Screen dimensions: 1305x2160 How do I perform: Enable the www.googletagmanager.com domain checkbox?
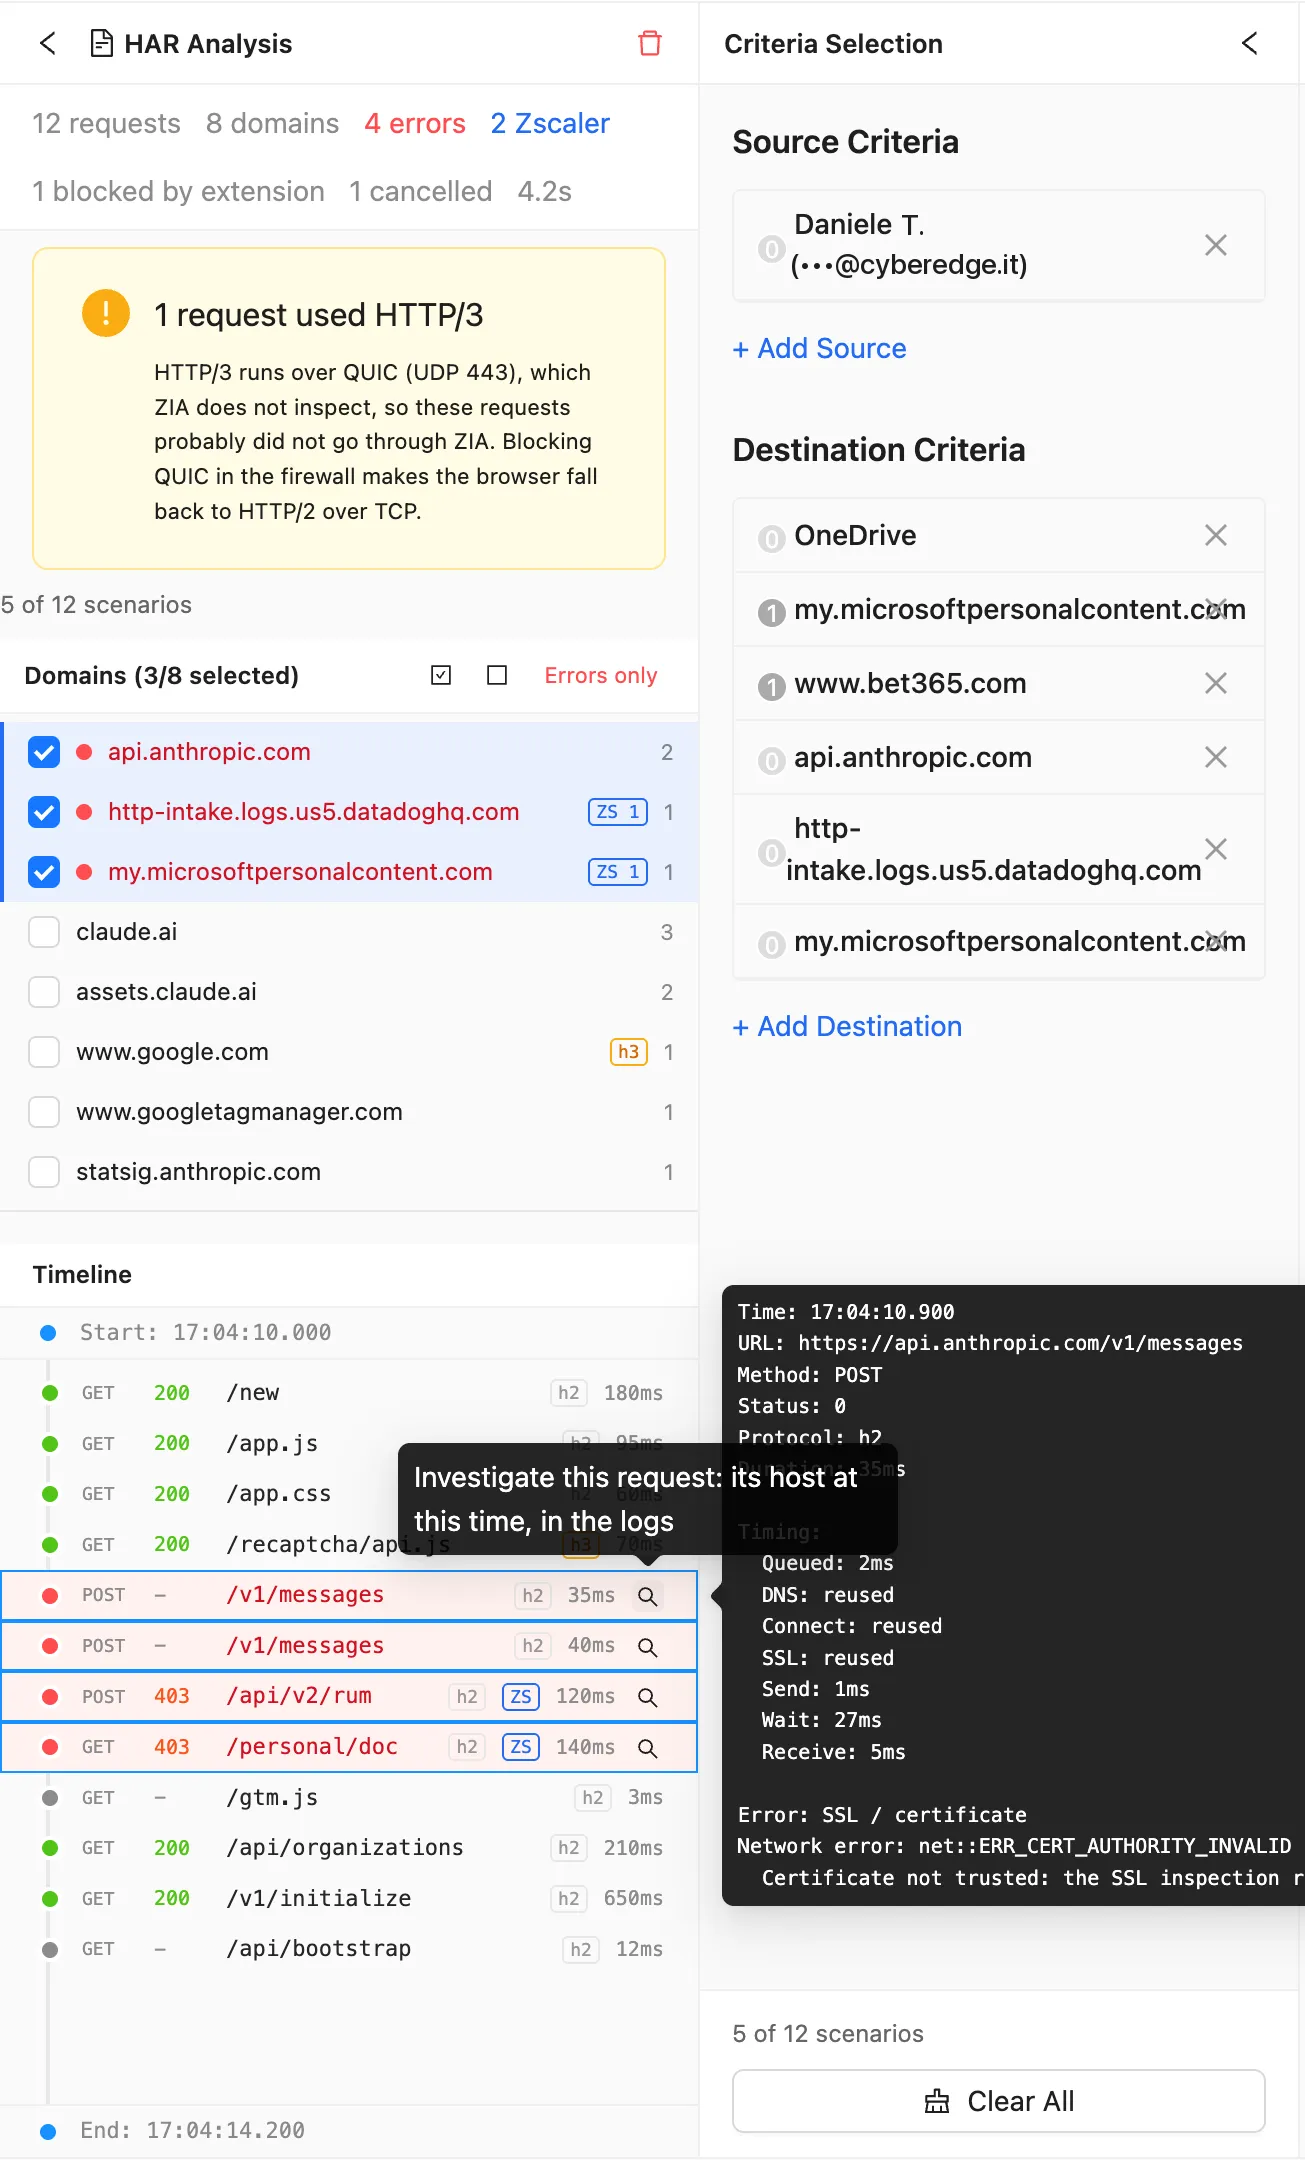(x=44, y=1112)
